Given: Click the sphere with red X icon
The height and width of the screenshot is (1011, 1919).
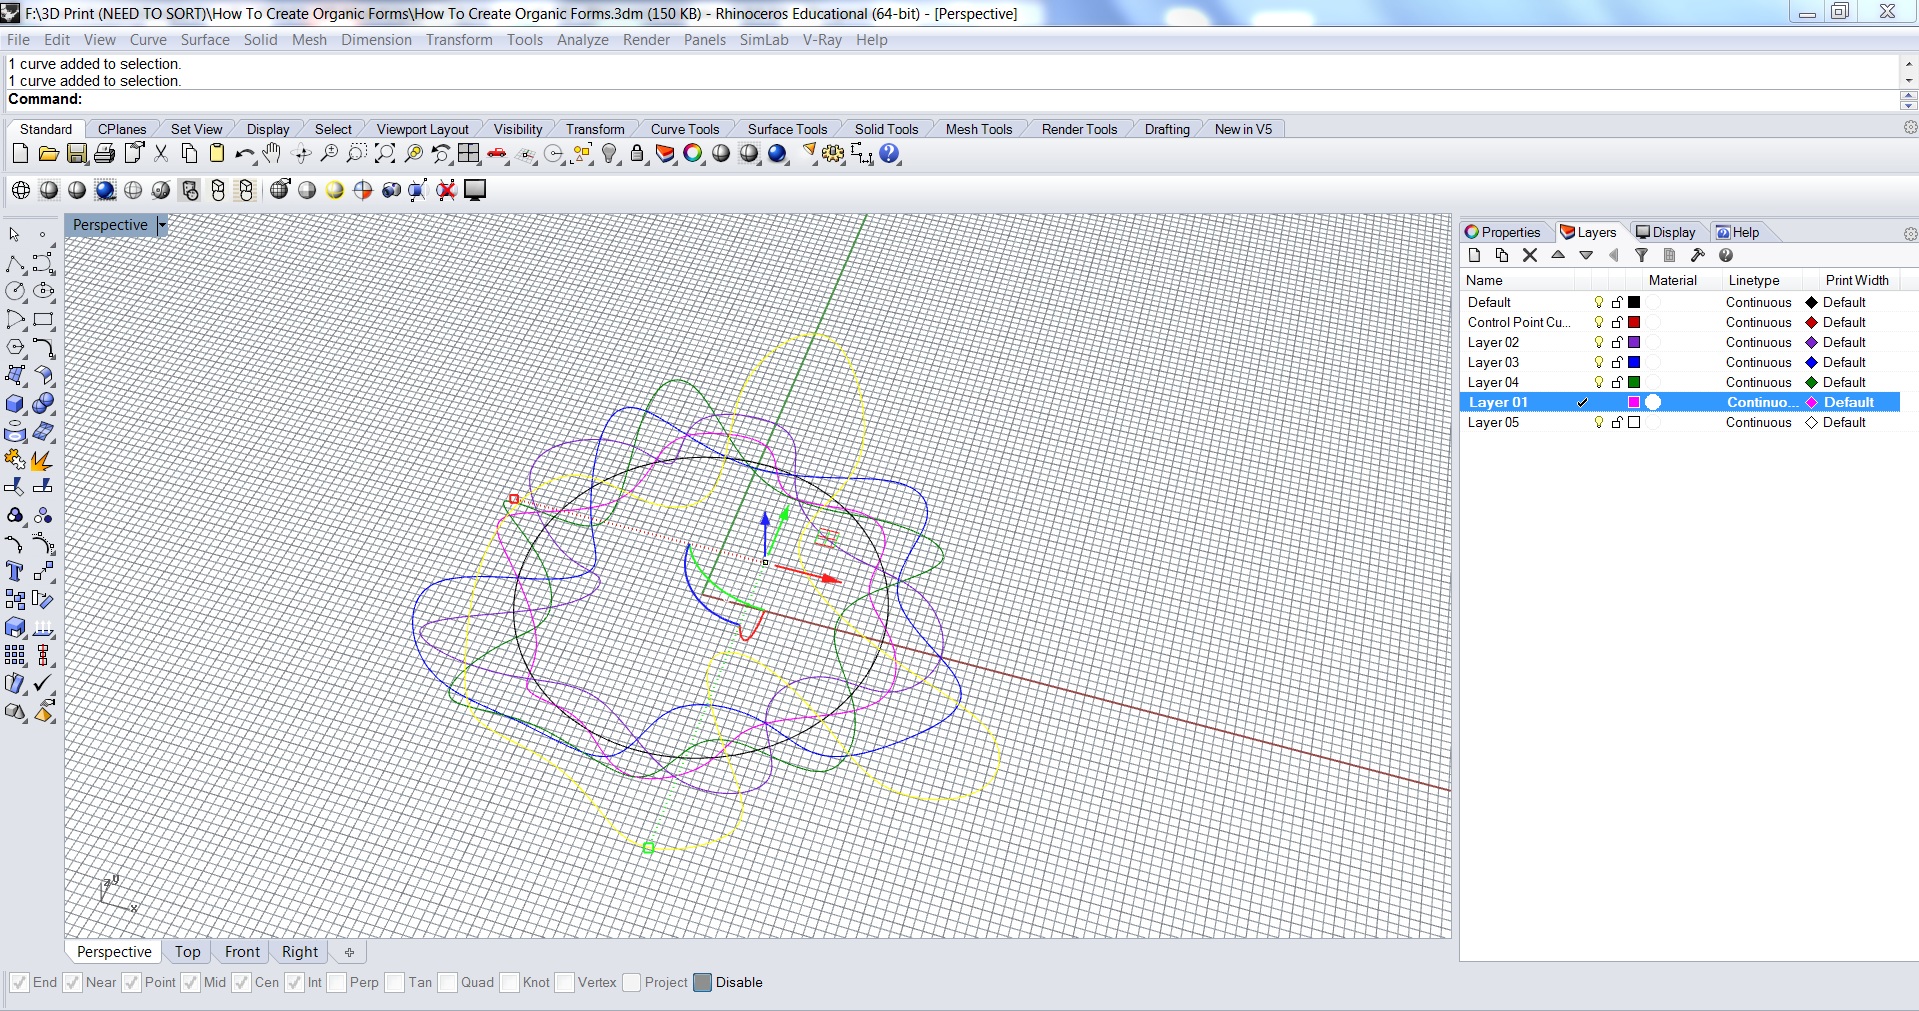Looking at the screenshot, I should [446, 190].
